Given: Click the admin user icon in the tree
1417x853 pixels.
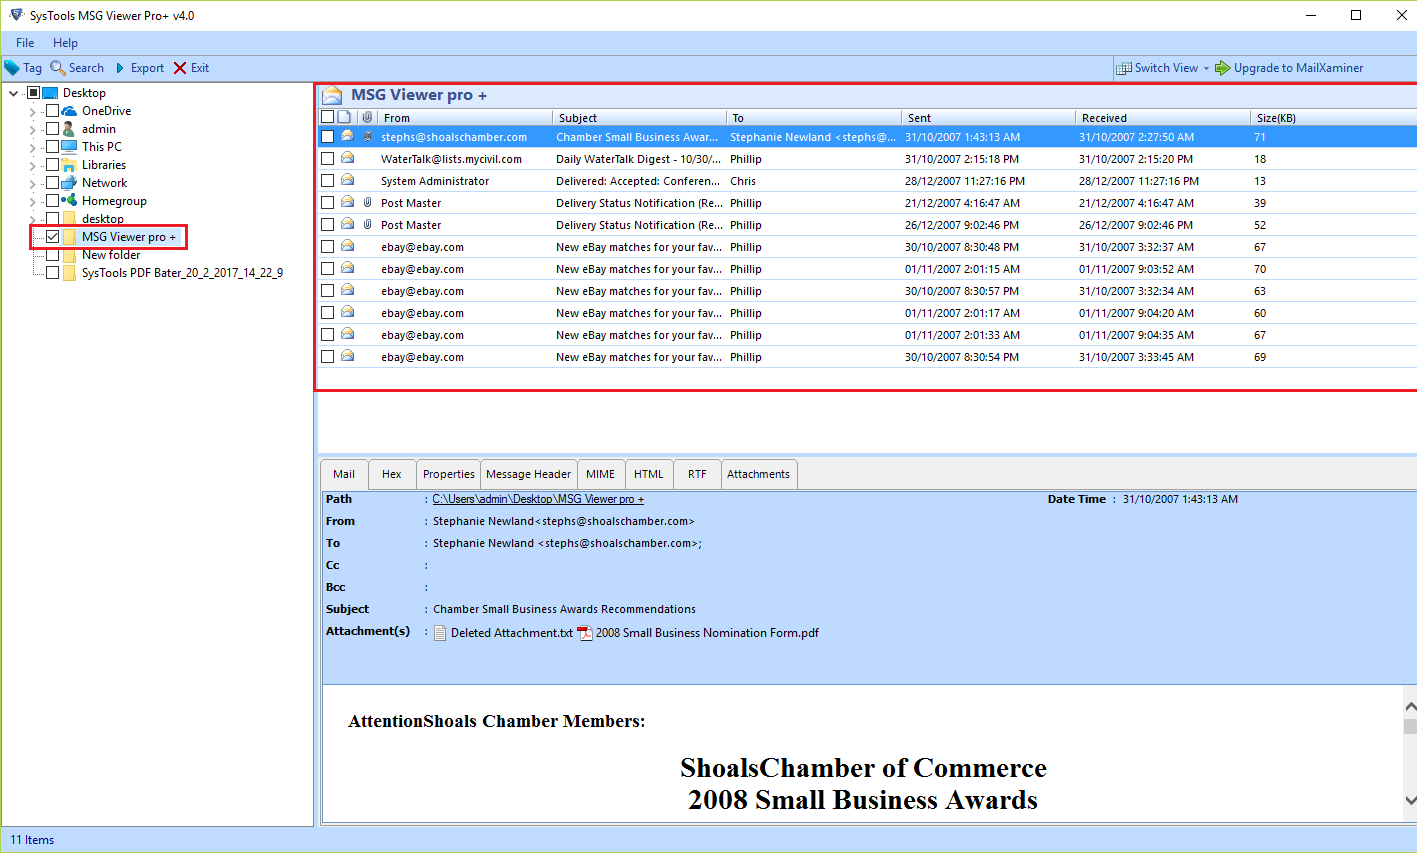Looking at the screenshot, I should [x=69, y=129].
